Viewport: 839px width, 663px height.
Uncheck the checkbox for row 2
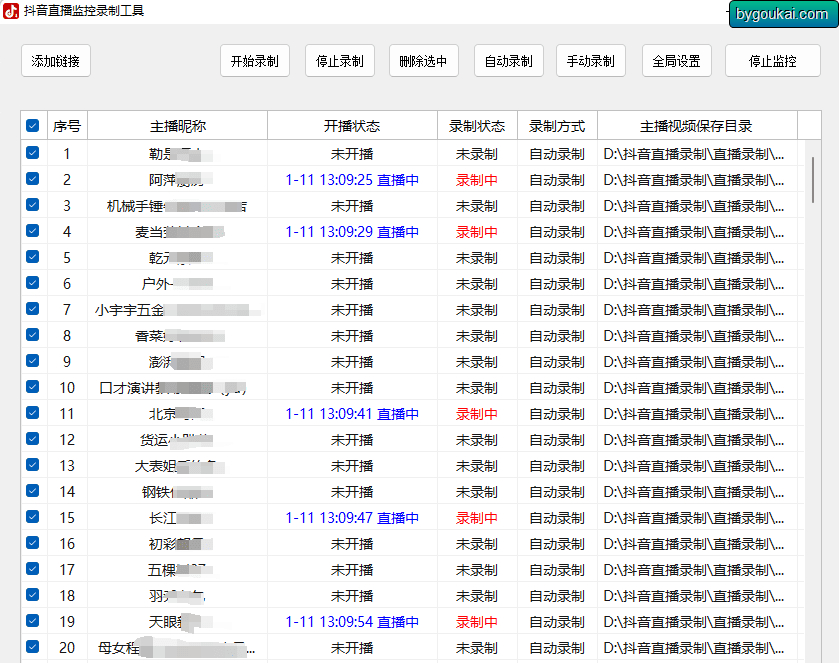click(x=33, y=179)
